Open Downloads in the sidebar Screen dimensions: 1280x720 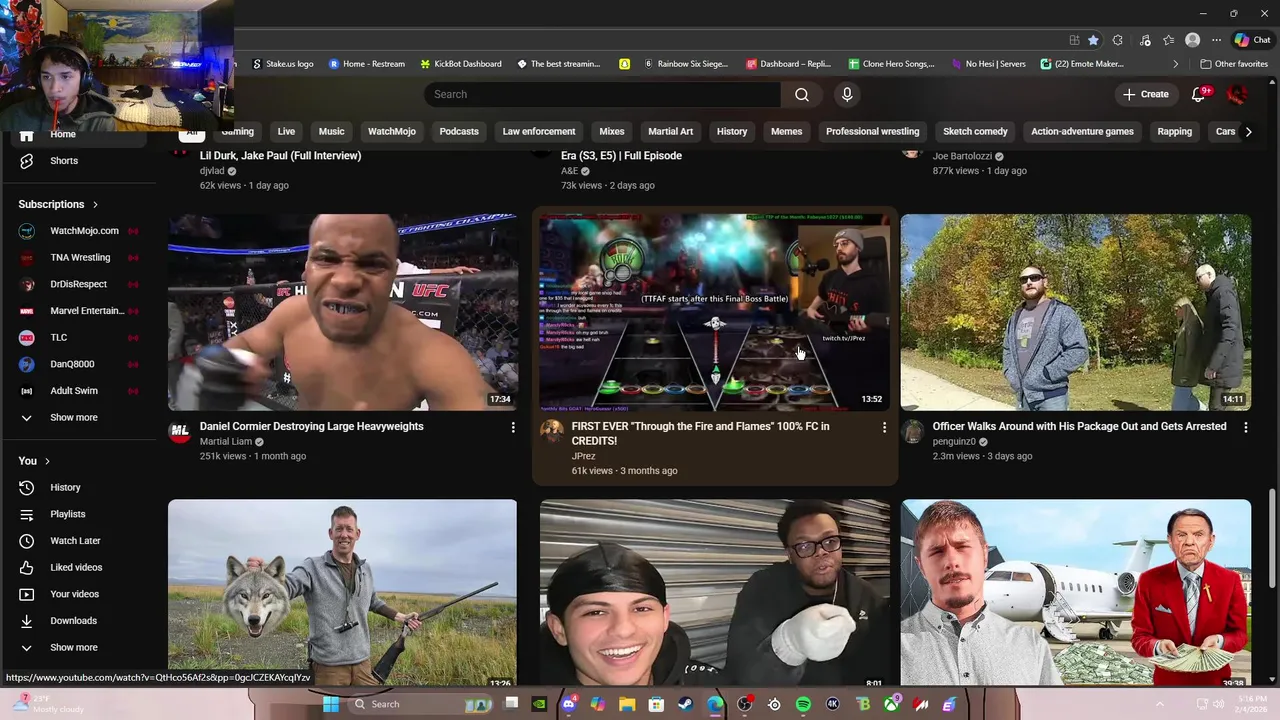(75, 621)
